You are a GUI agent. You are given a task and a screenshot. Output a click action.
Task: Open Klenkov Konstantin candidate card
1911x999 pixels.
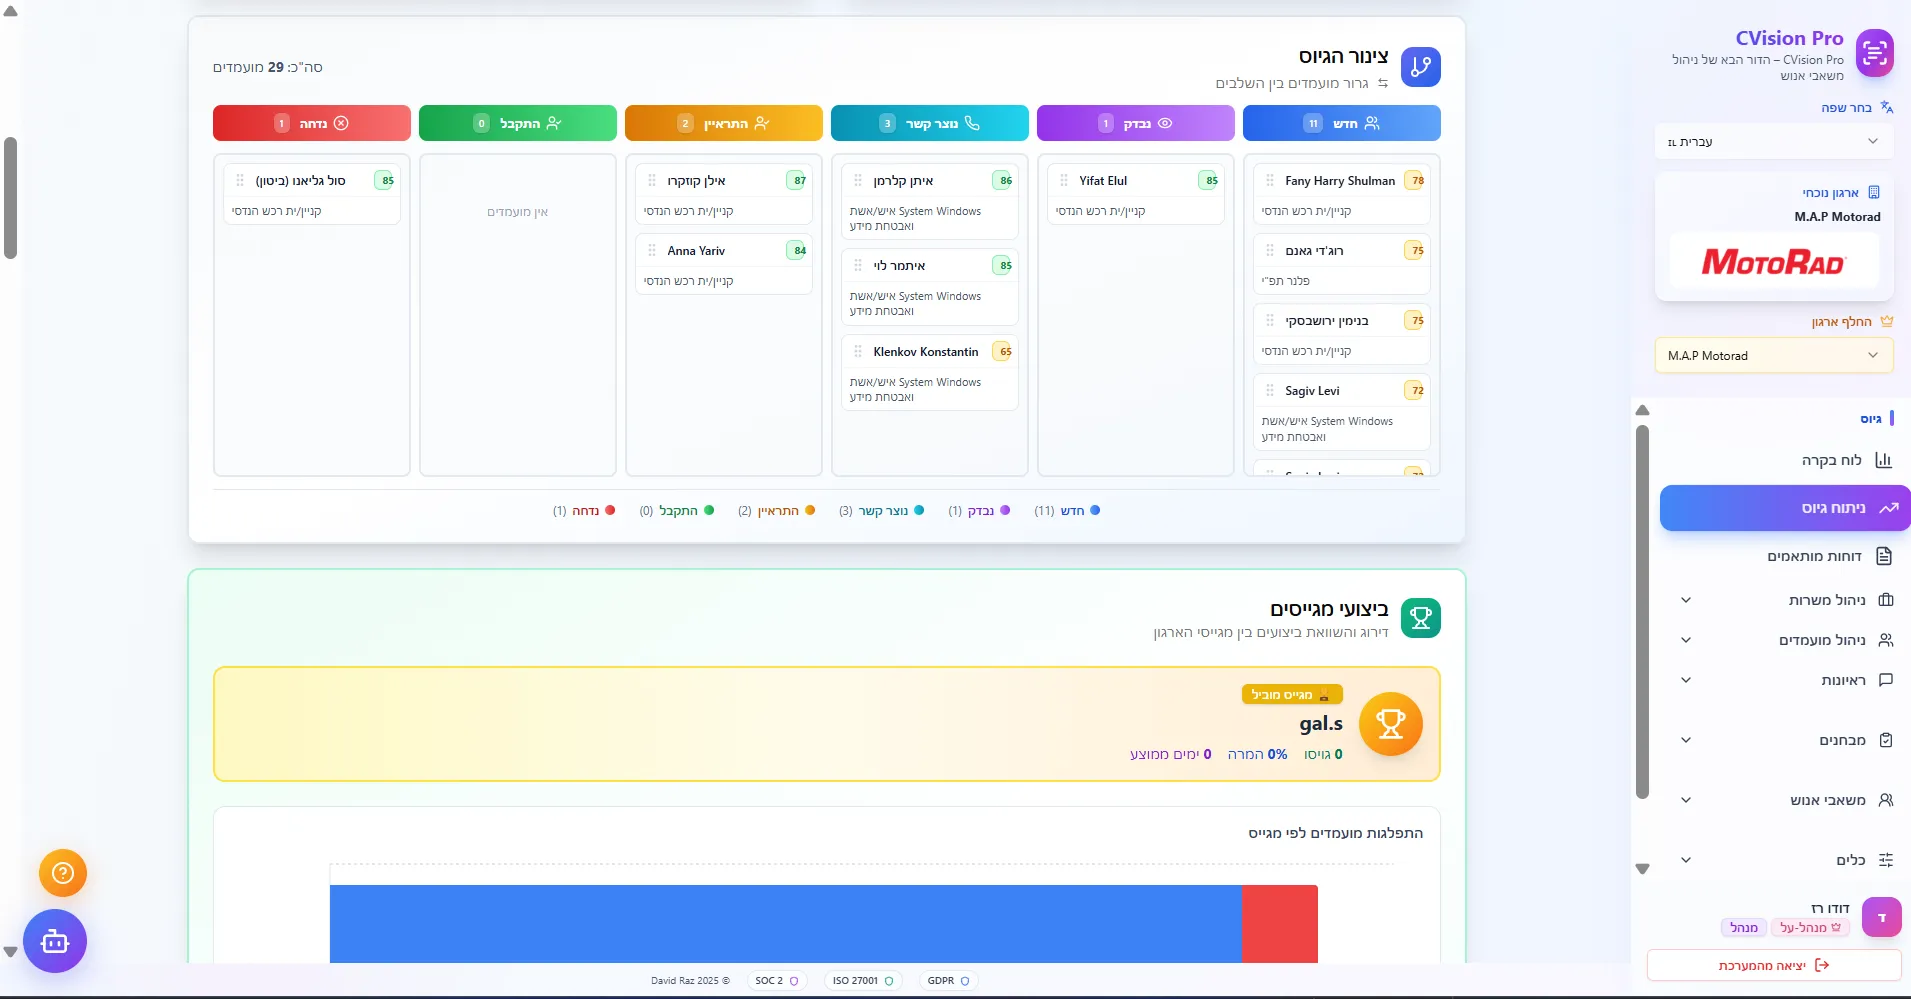tap(930, 373)
